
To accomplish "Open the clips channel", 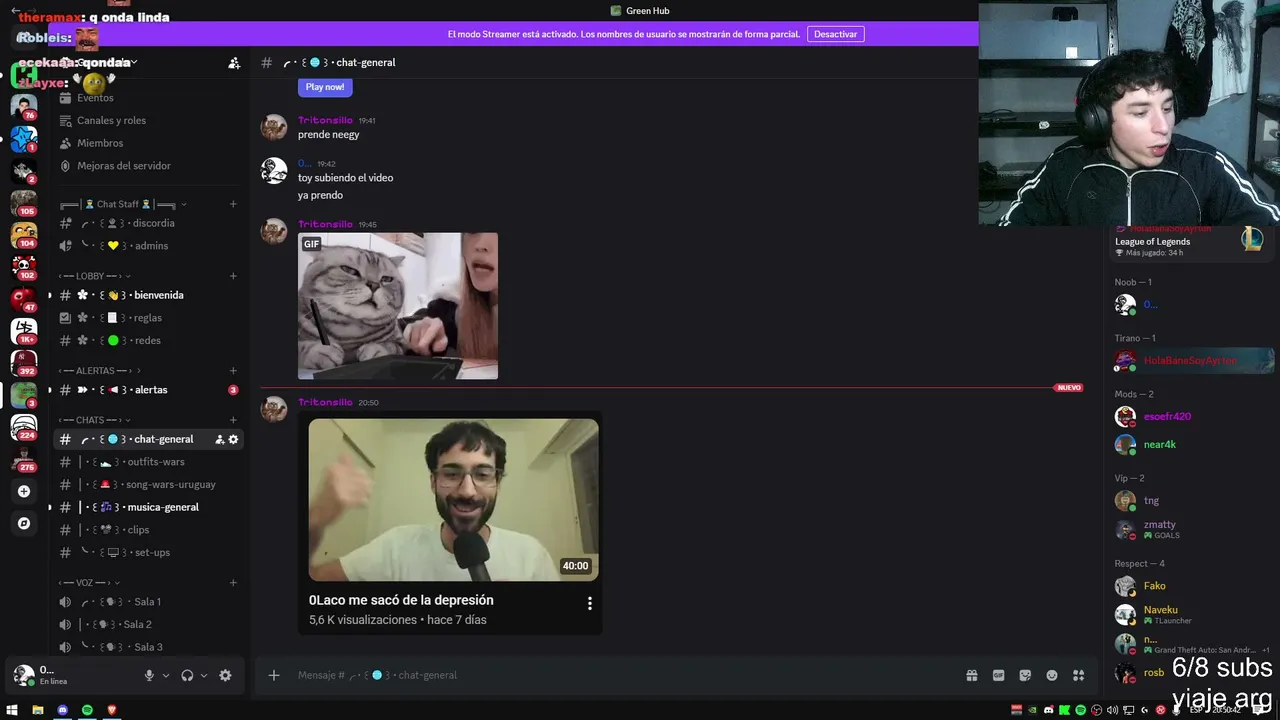I will point(148,530).
